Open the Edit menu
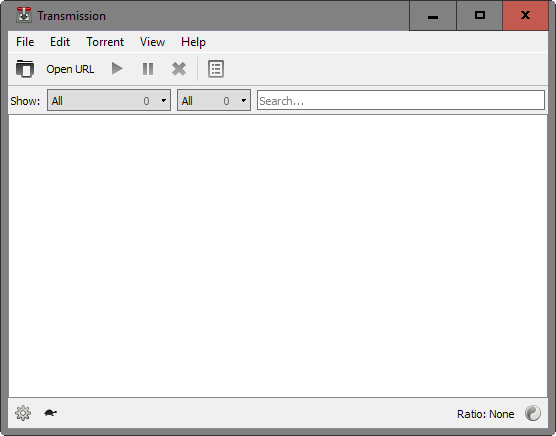Viewport: 556px width, 436px height. tap(60, 42)
